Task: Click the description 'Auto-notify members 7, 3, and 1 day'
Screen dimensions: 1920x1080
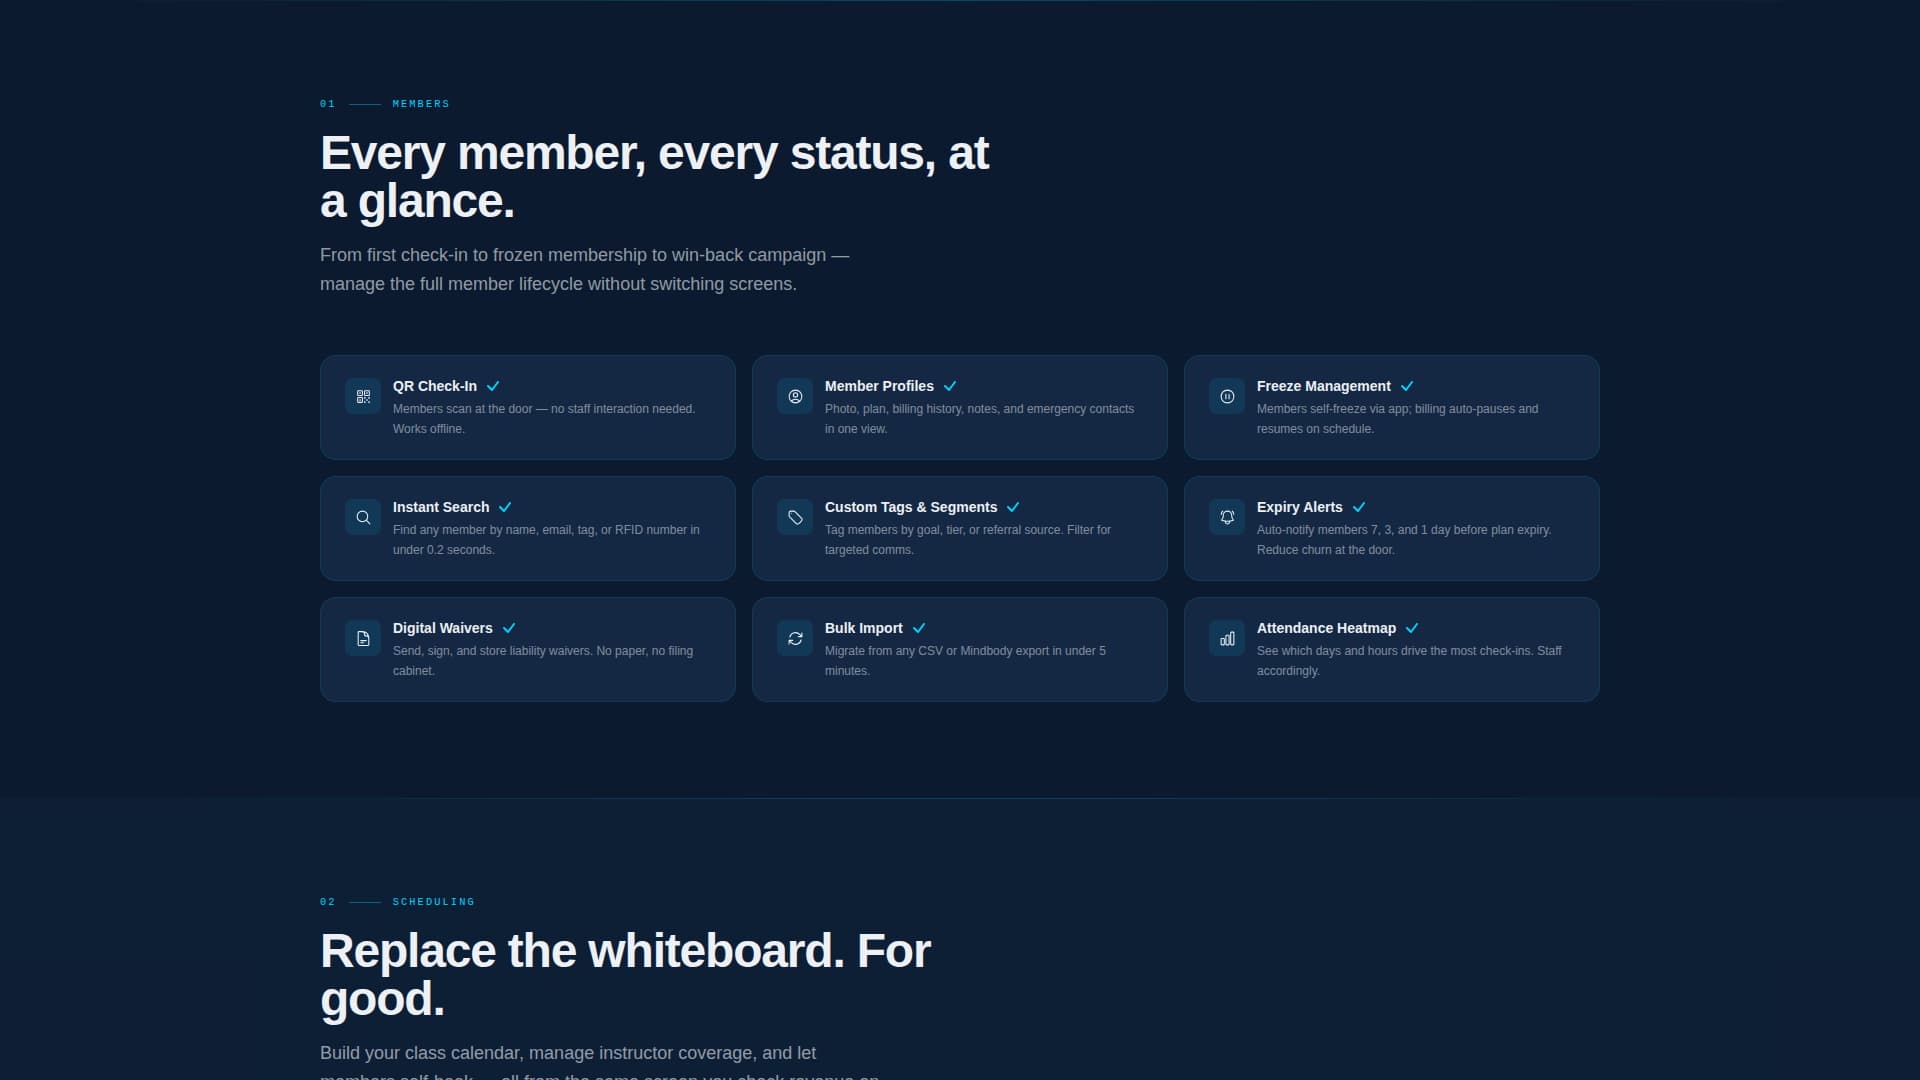Action: 1404,540
